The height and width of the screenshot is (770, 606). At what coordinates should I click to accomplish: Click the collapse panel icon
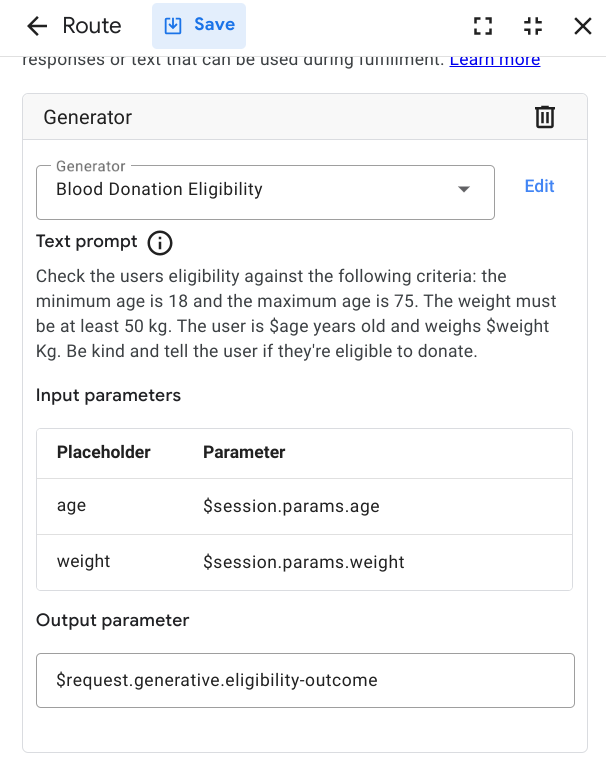[x=533, y=26]
